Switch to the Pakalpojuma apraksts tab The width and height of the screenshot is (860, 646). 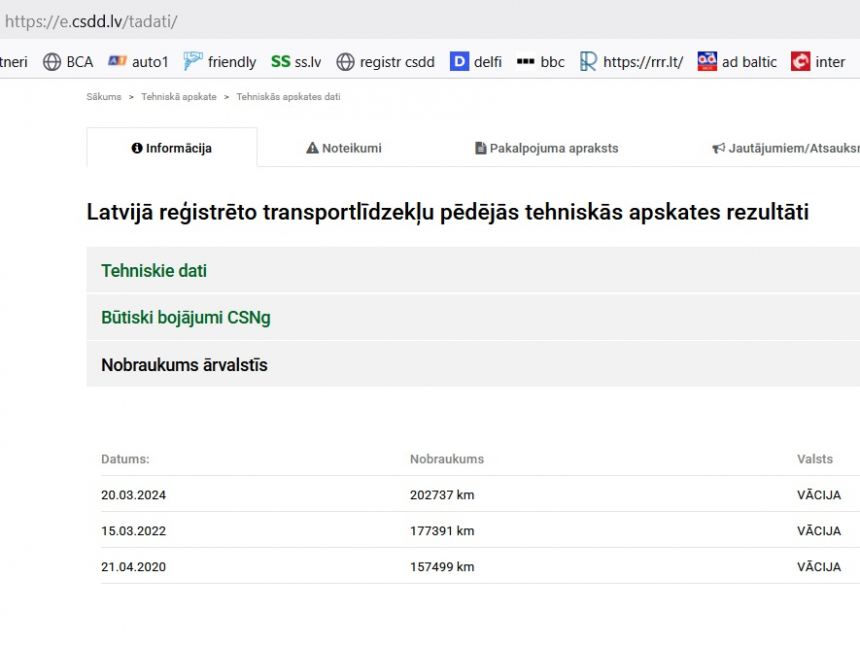[546, 148]
